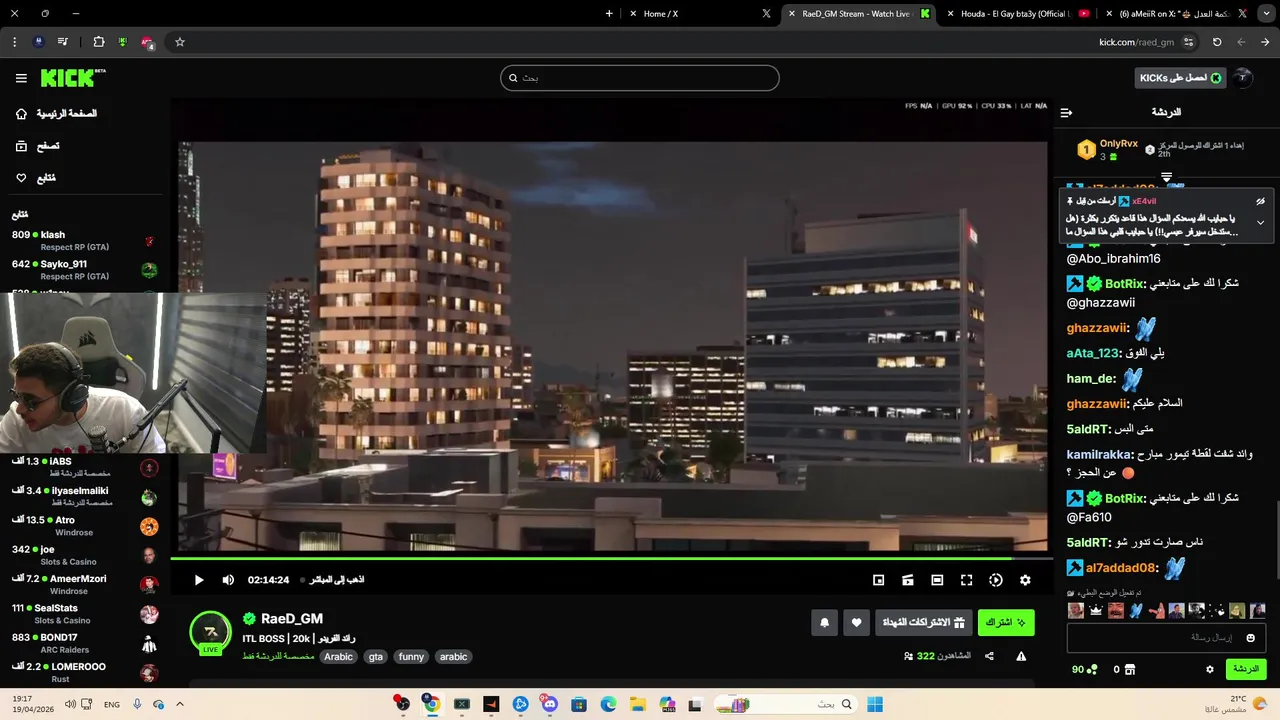Image resolution: width=1280 pixels, height=720 pixels.
Task: Open تصفح browse page
Action: [38, 146]
